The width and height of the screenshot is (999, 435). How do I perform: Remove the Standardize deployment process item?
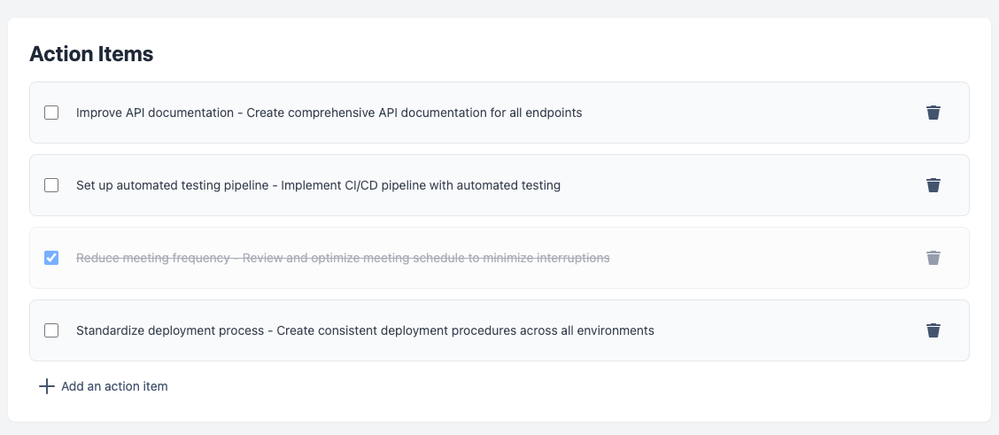(933, 330)
